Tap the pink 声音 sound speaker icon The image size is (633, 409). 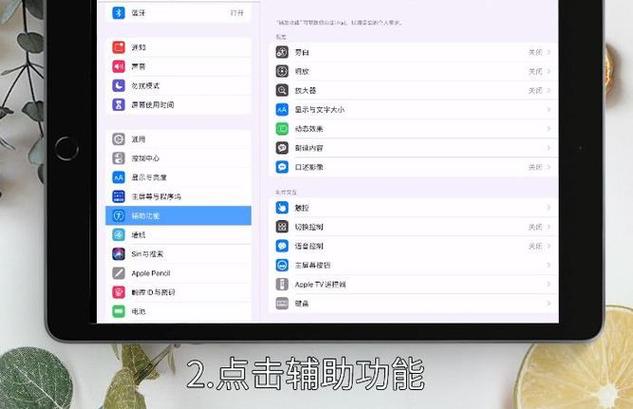[118, 66]
